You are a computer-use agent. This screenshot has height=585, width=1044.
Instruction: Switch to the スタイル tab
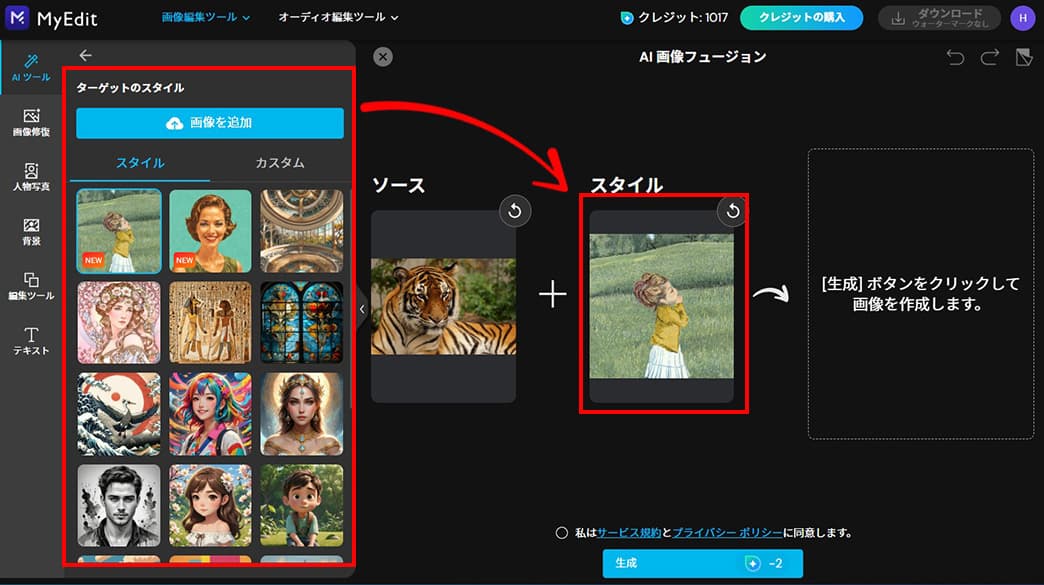(140, 163)
